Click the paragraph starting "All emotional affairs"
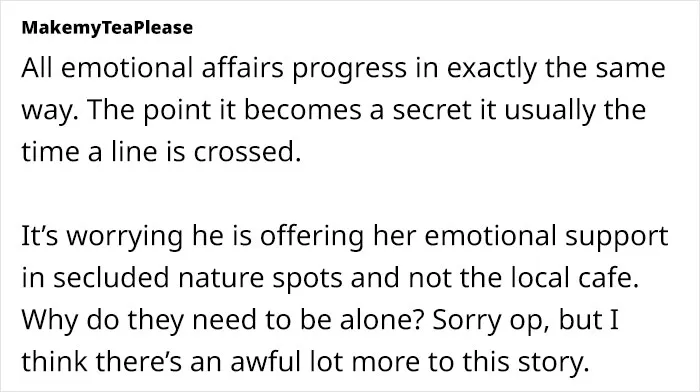This screenshot has width=700, height=392. pos(344,109)
